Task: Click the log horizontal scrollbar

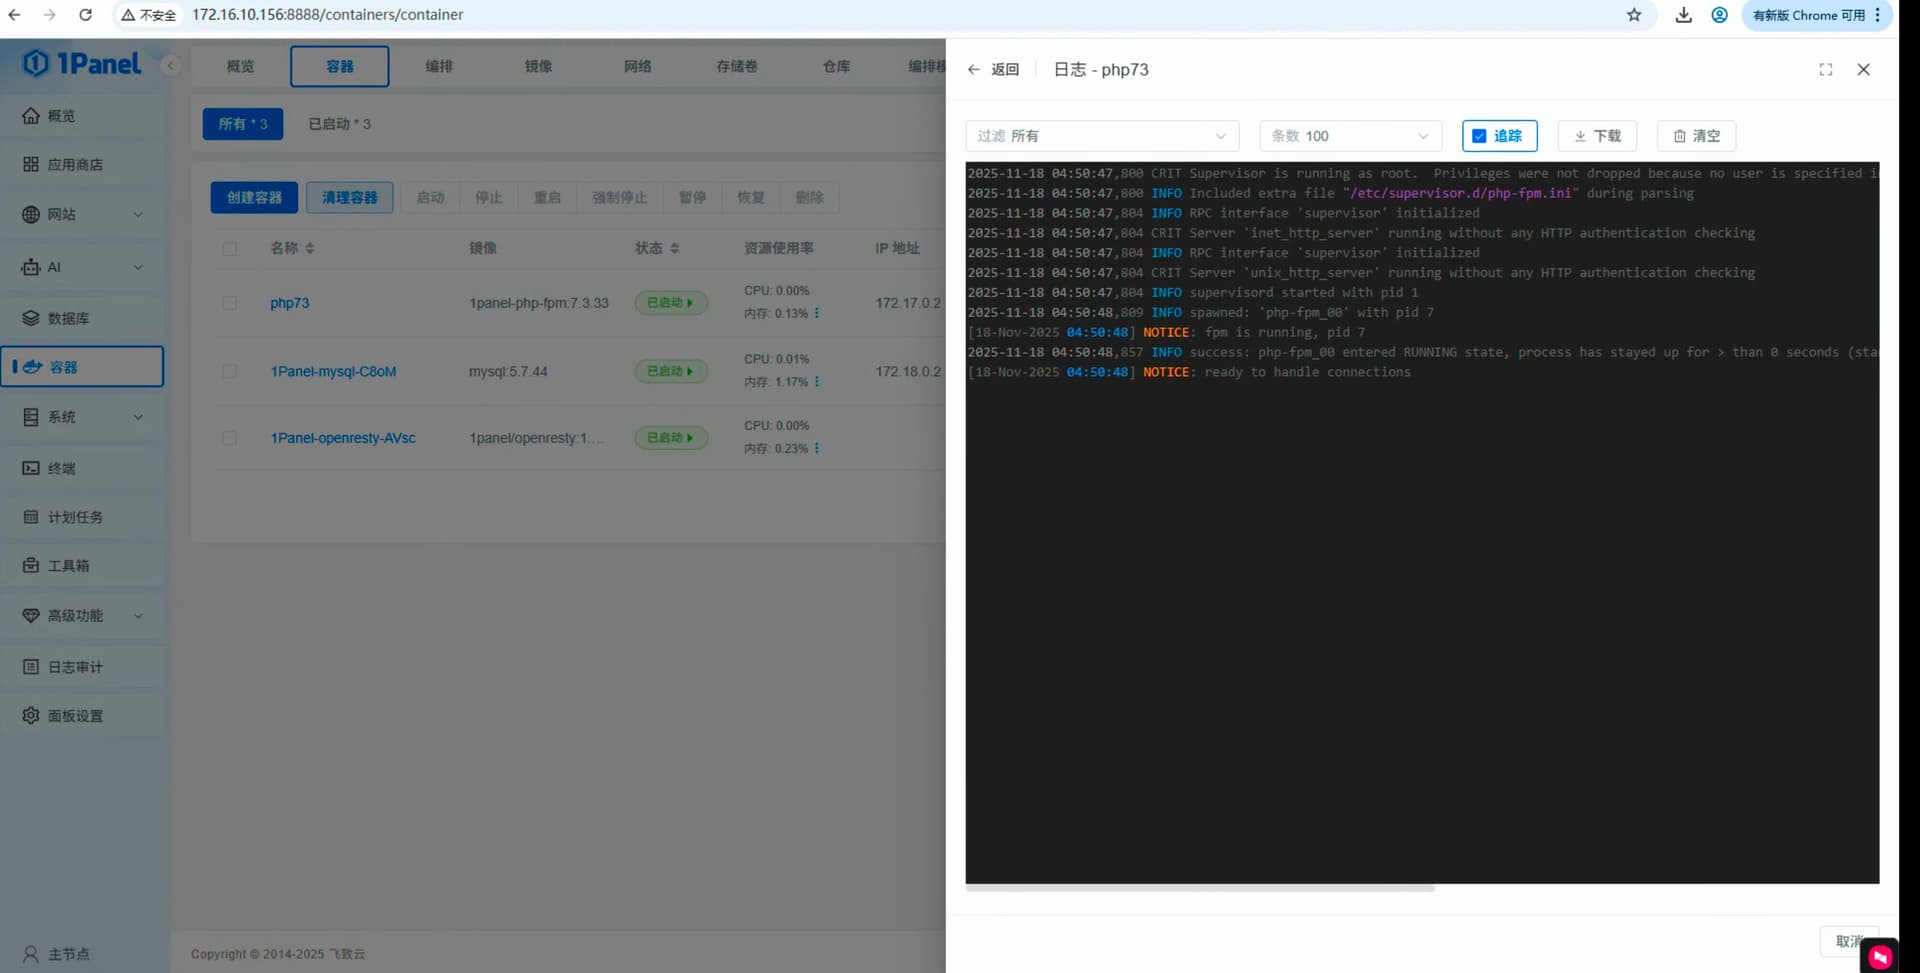Action: point(1200,888)
